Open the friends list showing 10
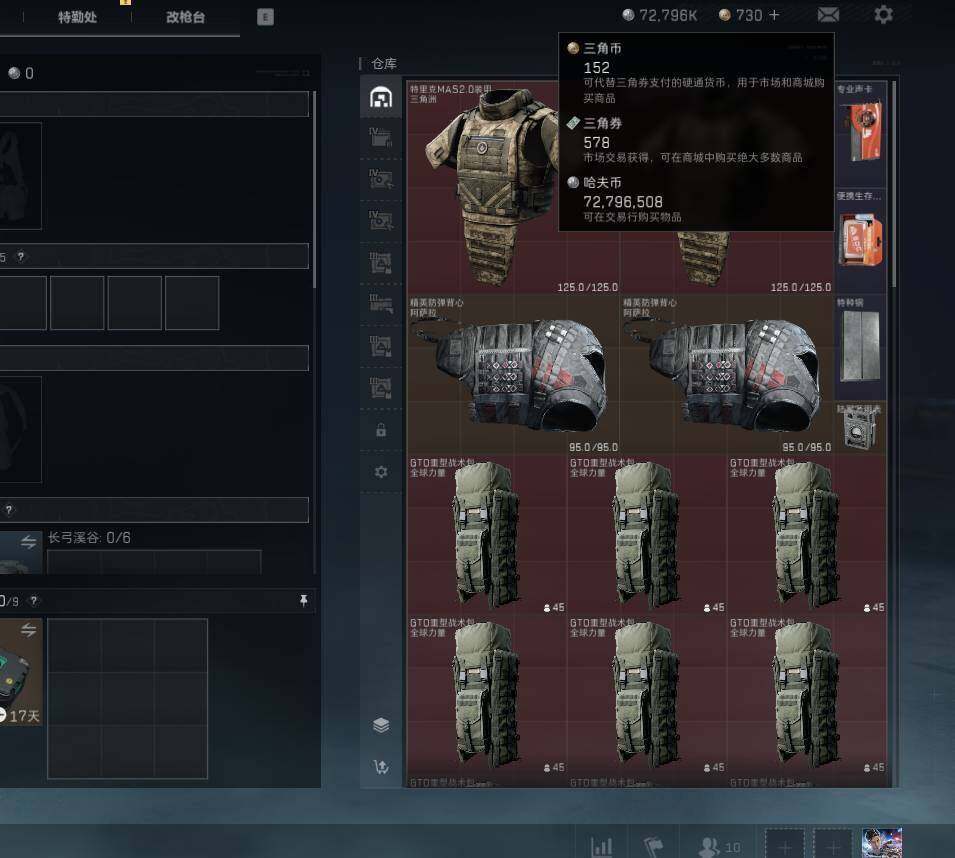 tap(719, 846)
